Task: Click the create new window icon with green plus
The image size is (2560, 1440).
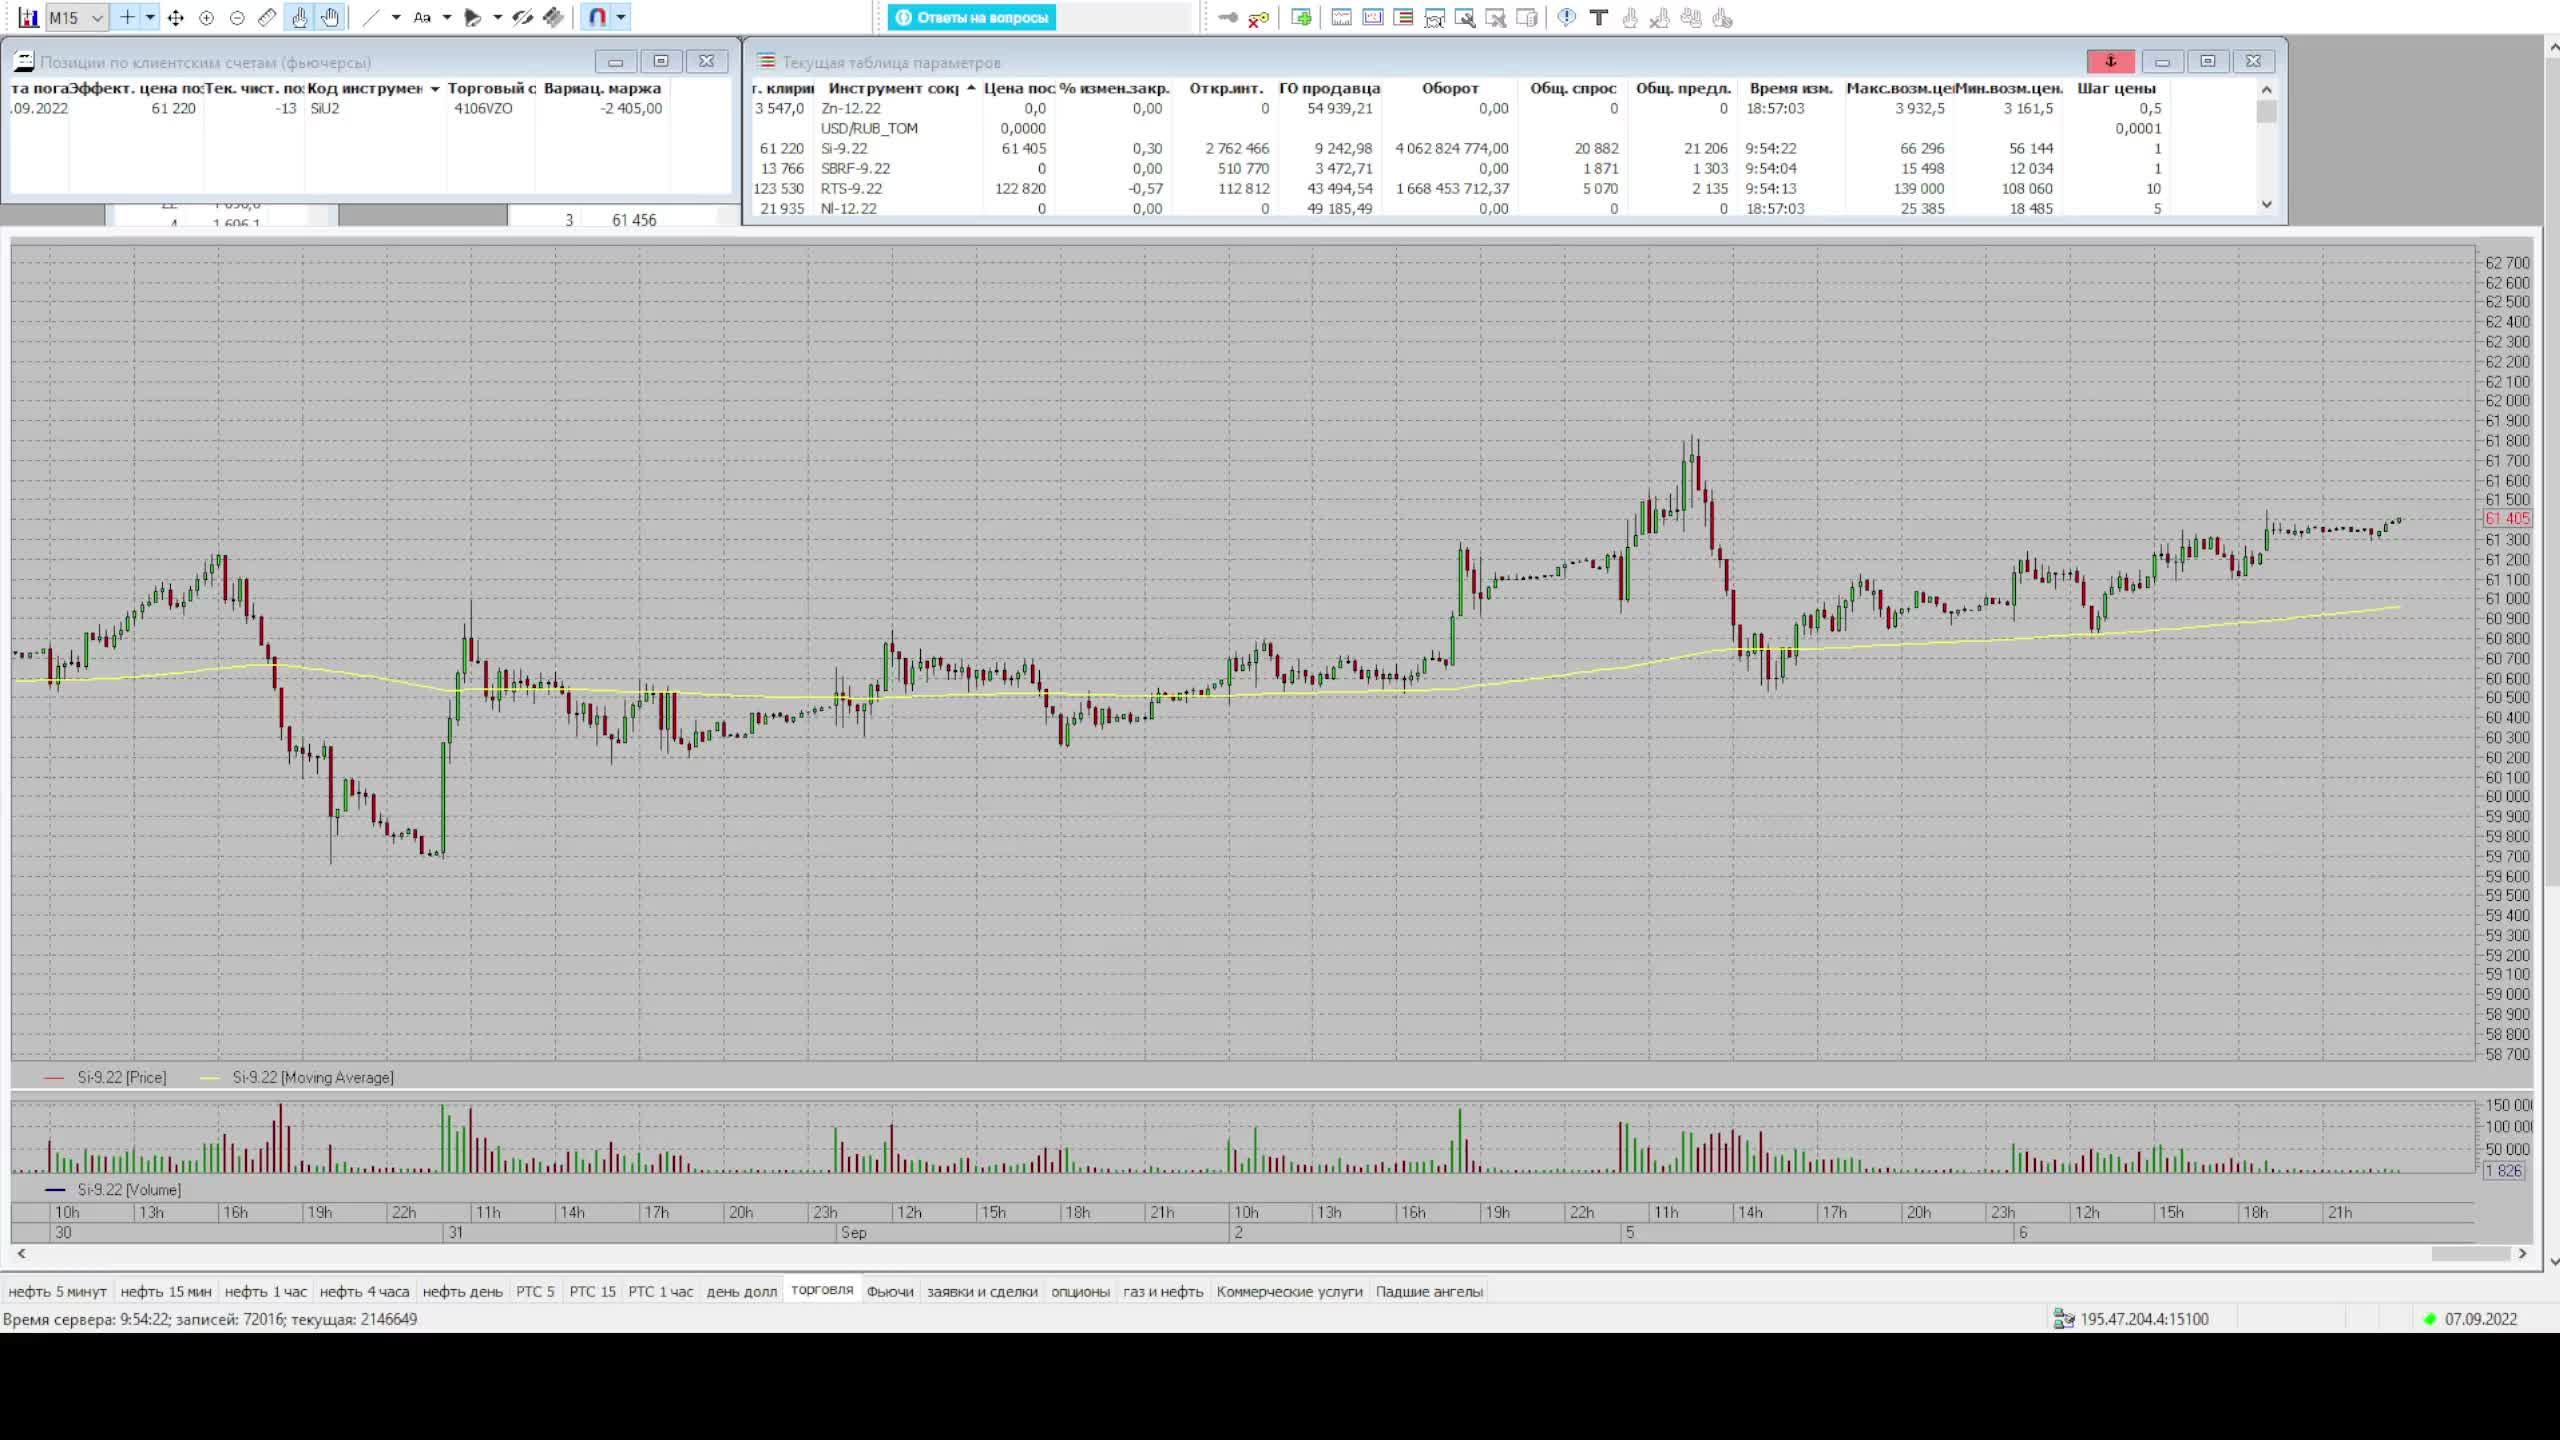Action: [1301, 18]
